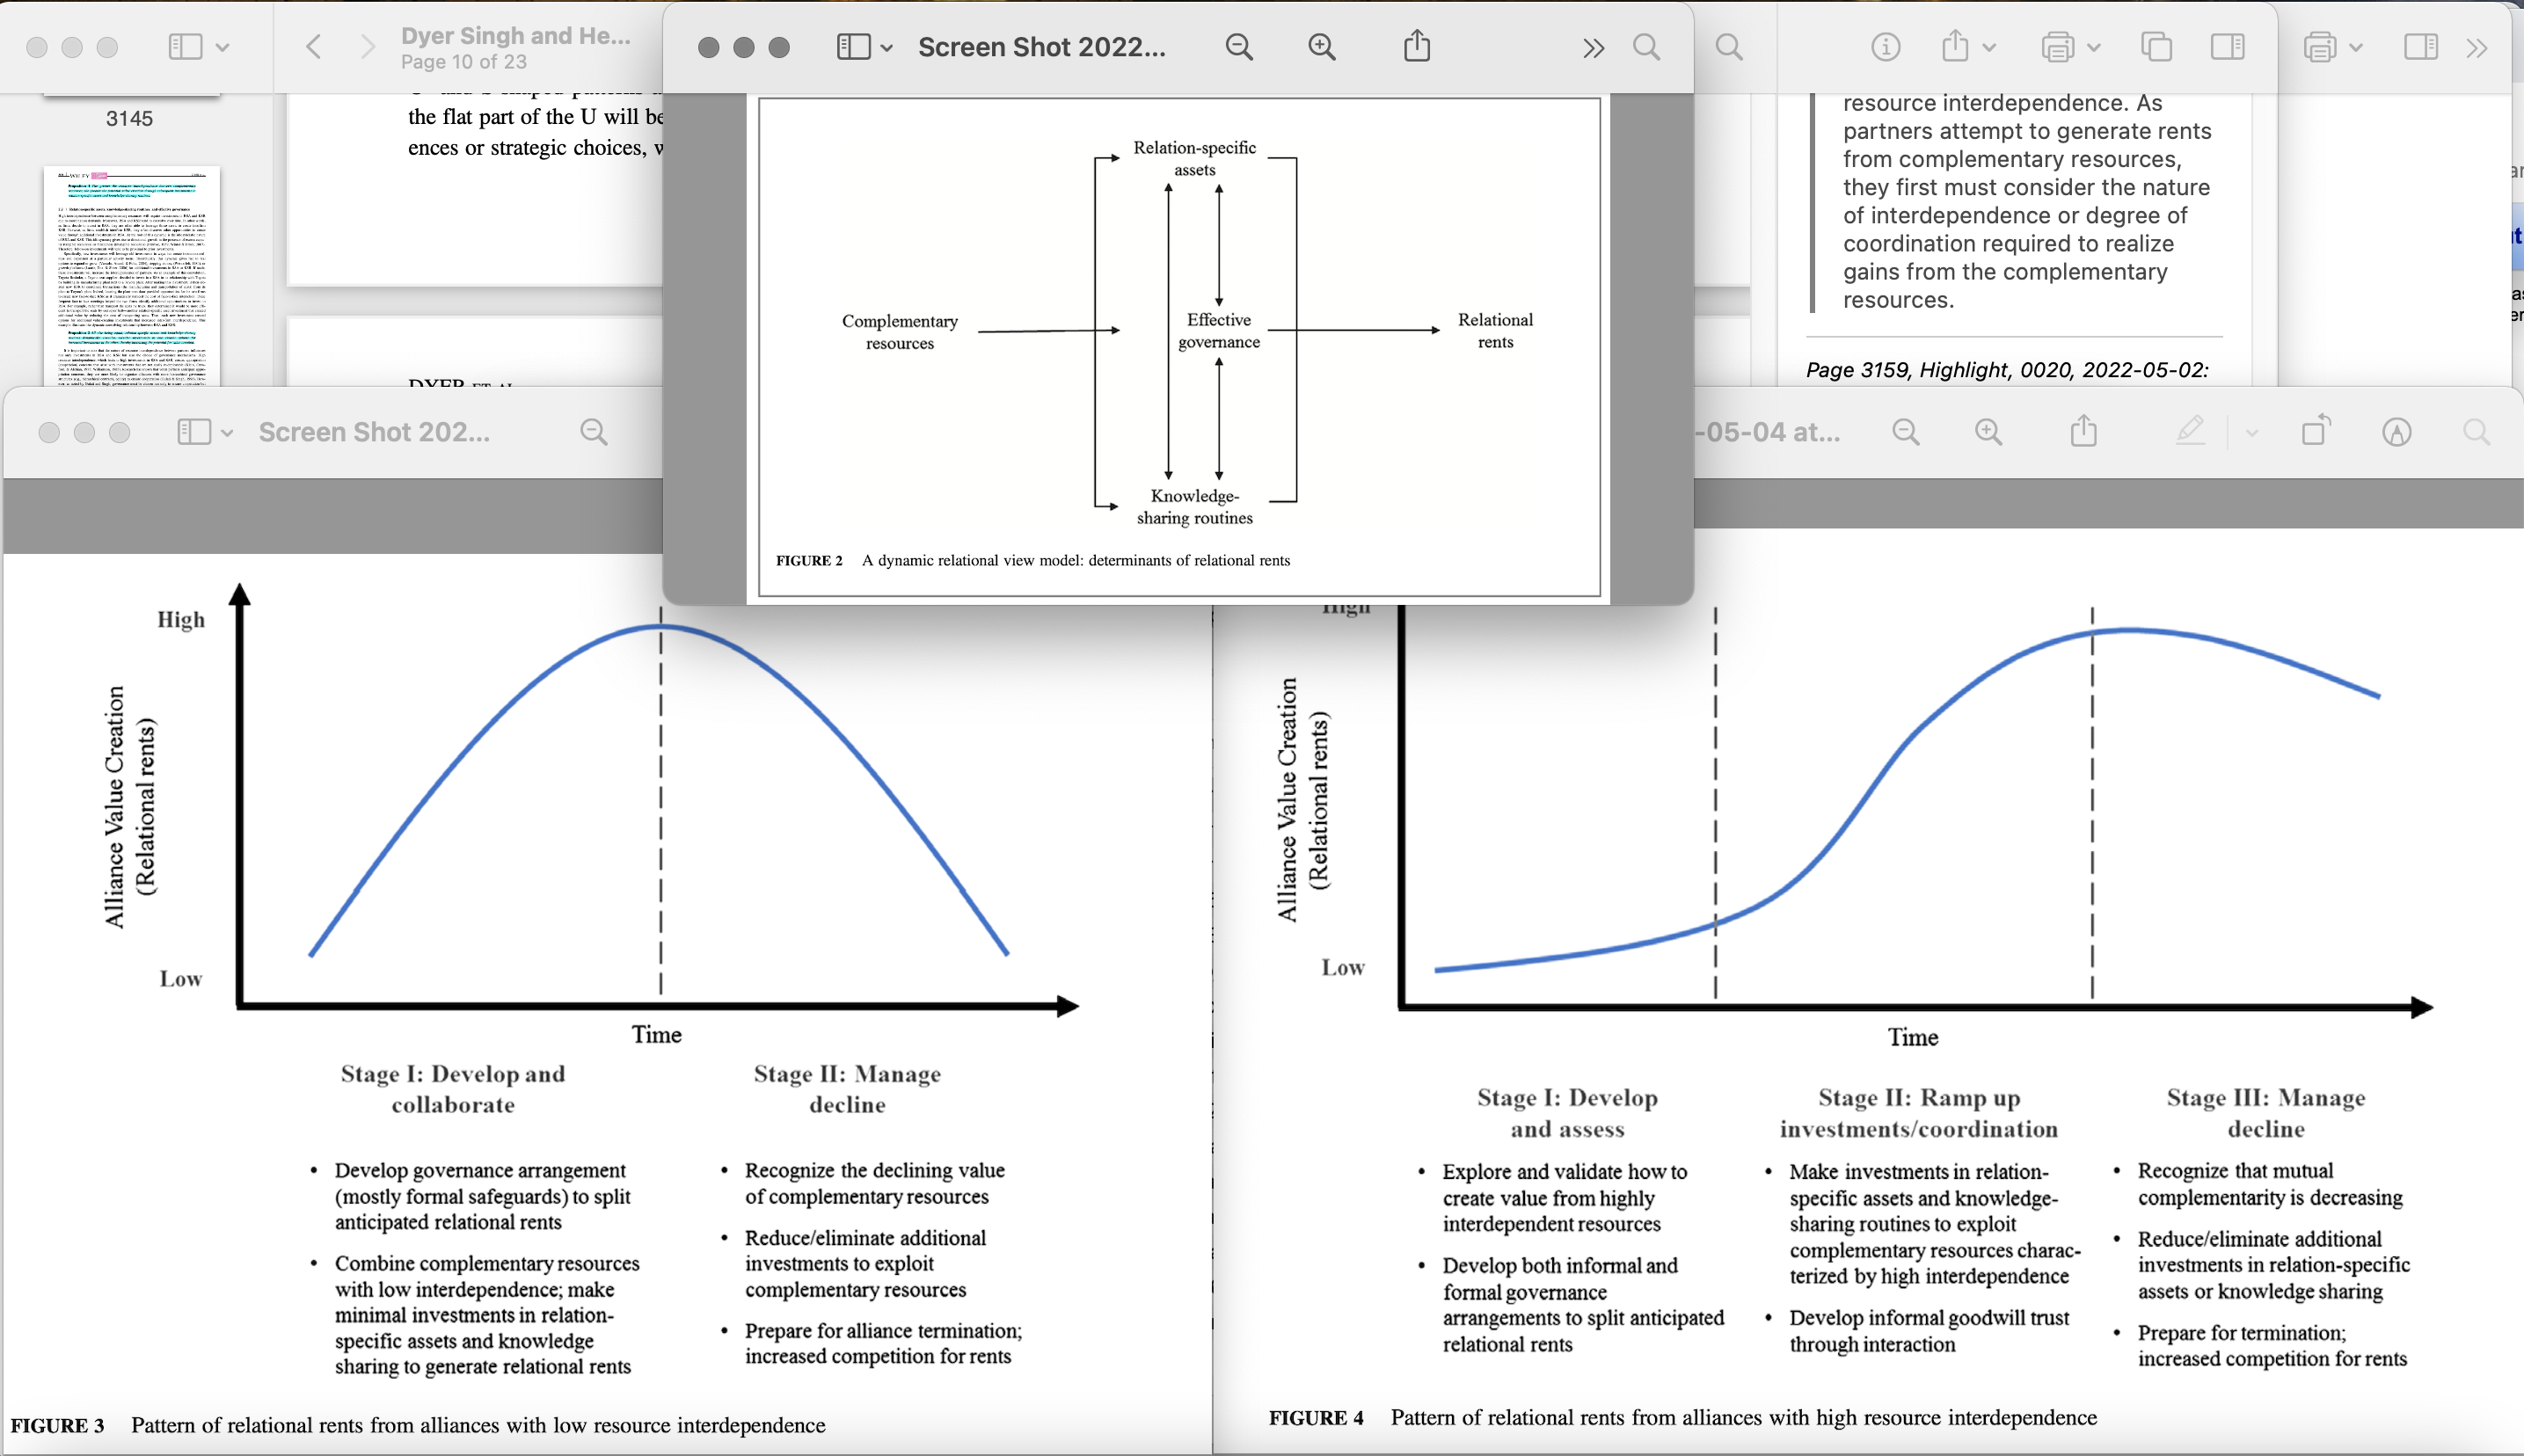Open the first printer icon's dropdown chevron

(2094, 48)
